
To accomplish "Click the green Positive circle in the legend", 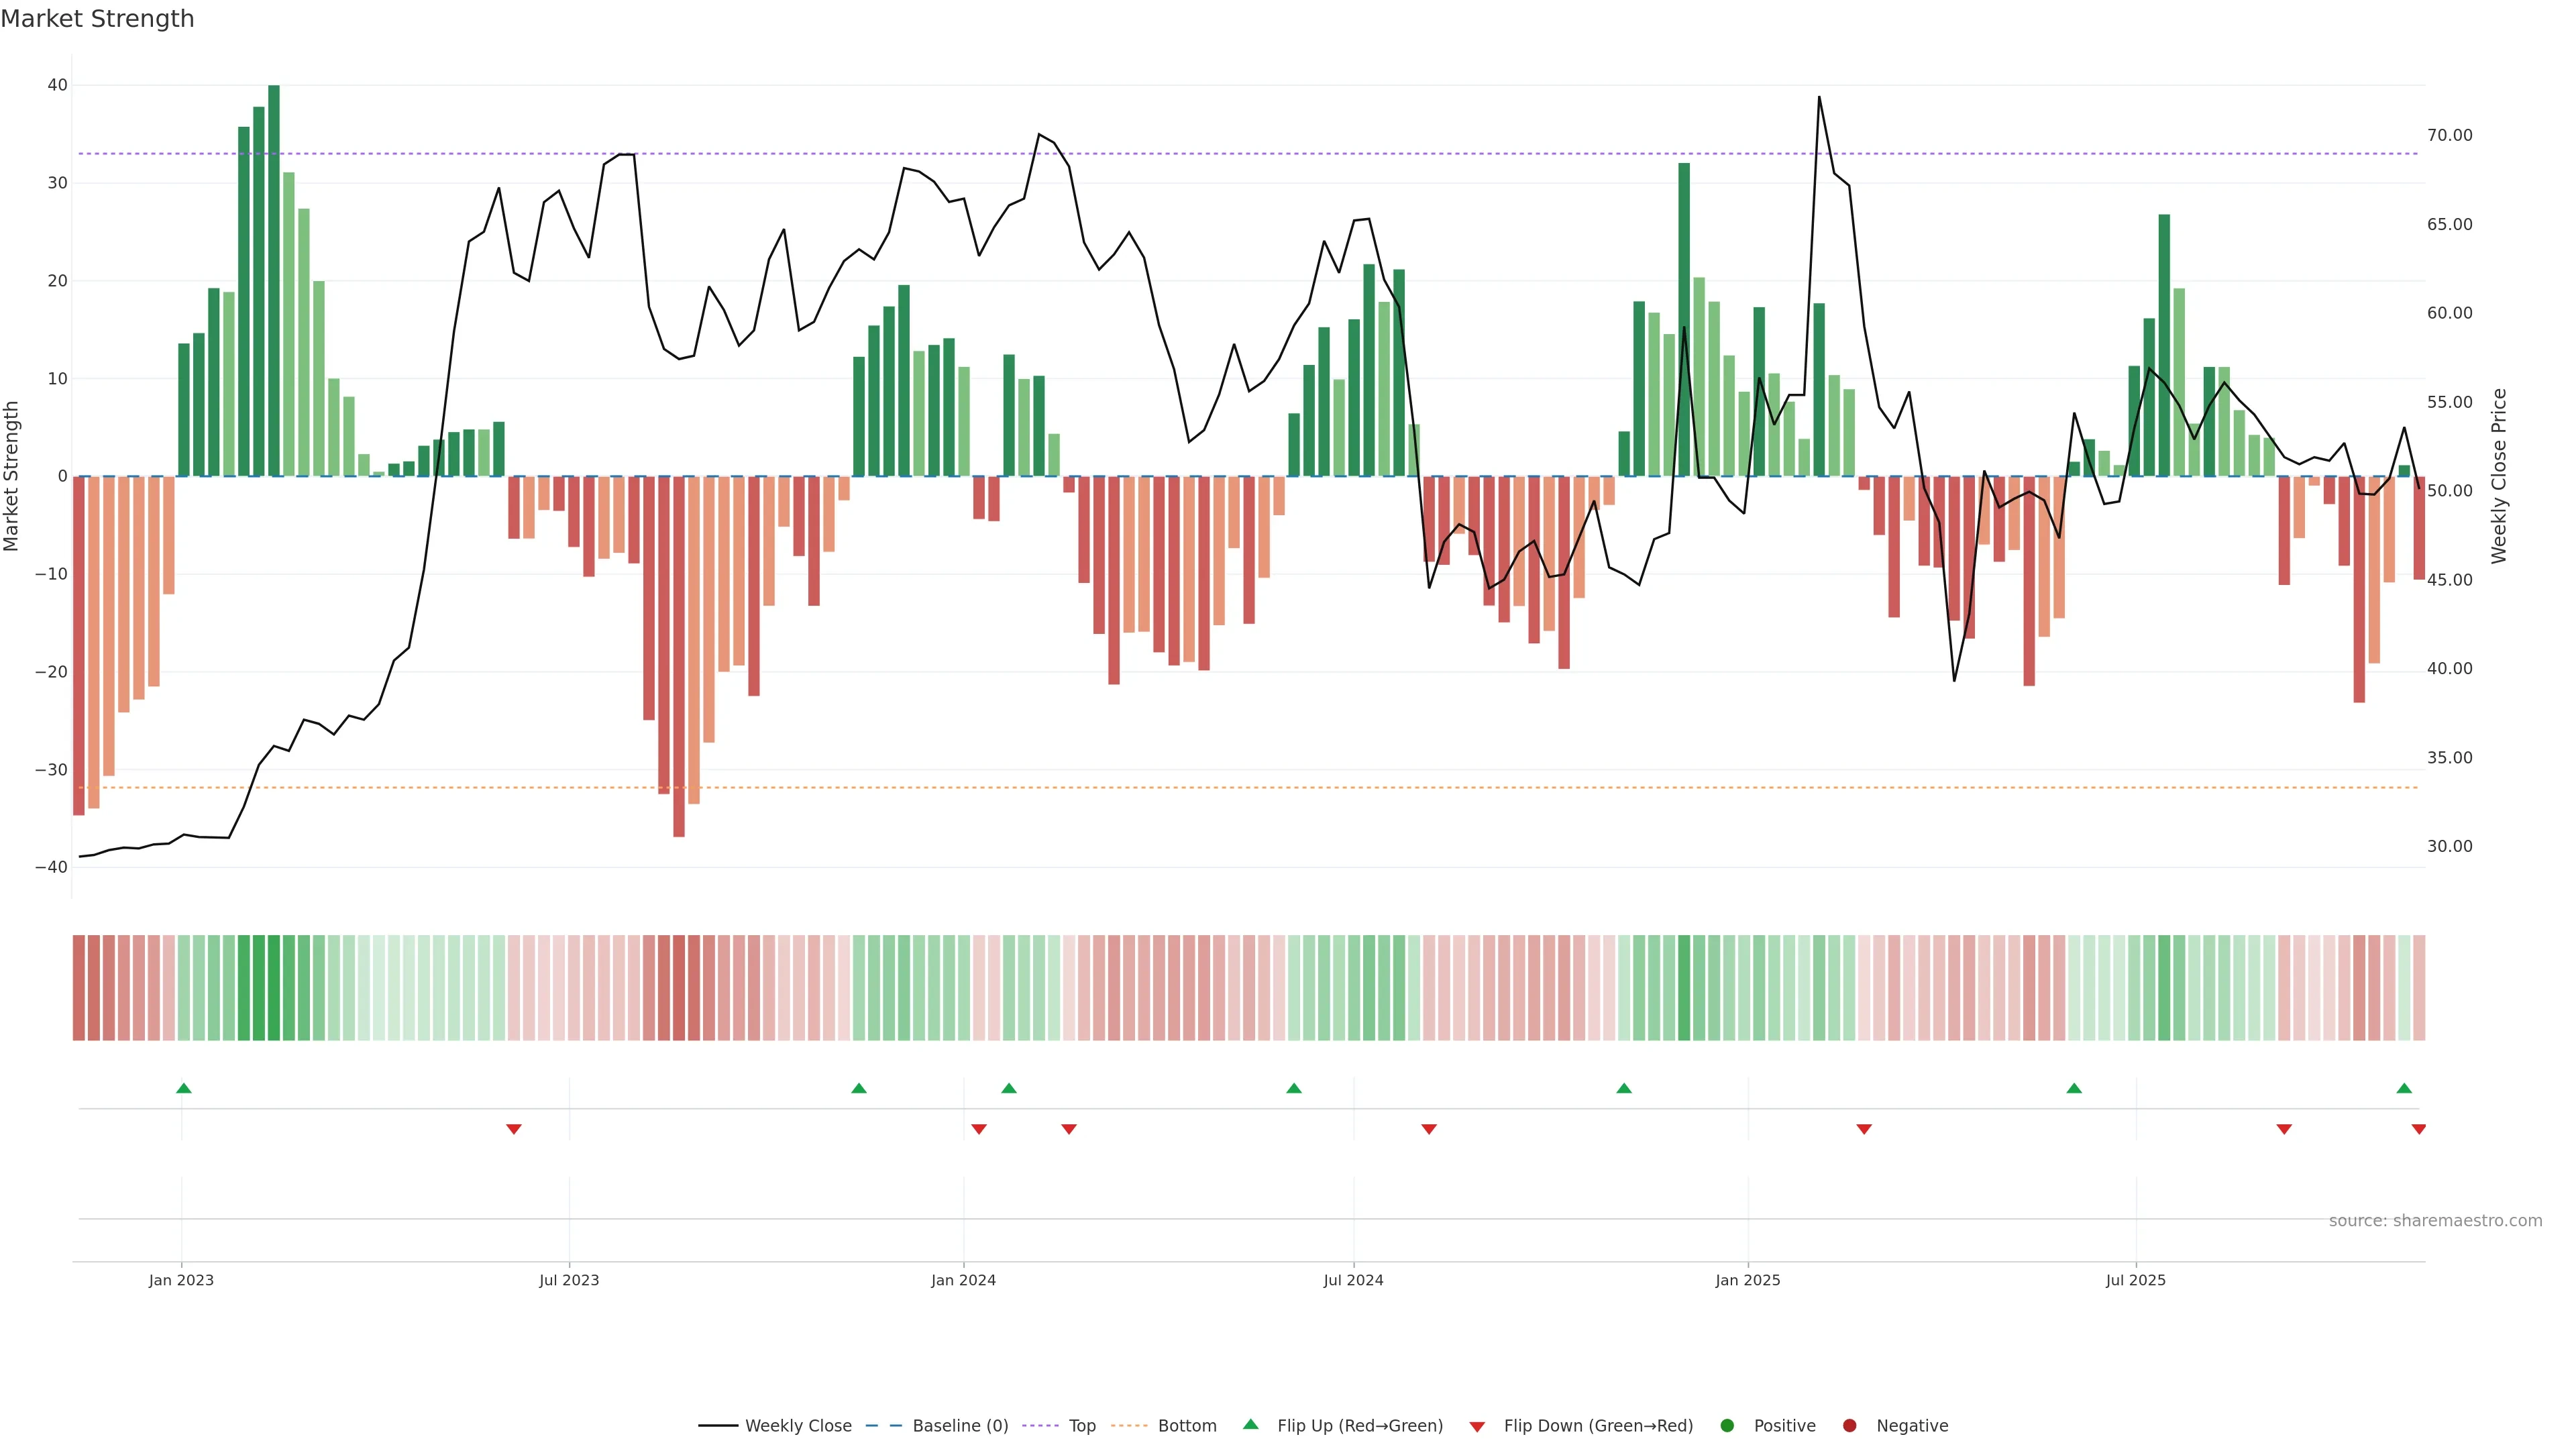I will pyautogui.click(x=1727, y=1426).
